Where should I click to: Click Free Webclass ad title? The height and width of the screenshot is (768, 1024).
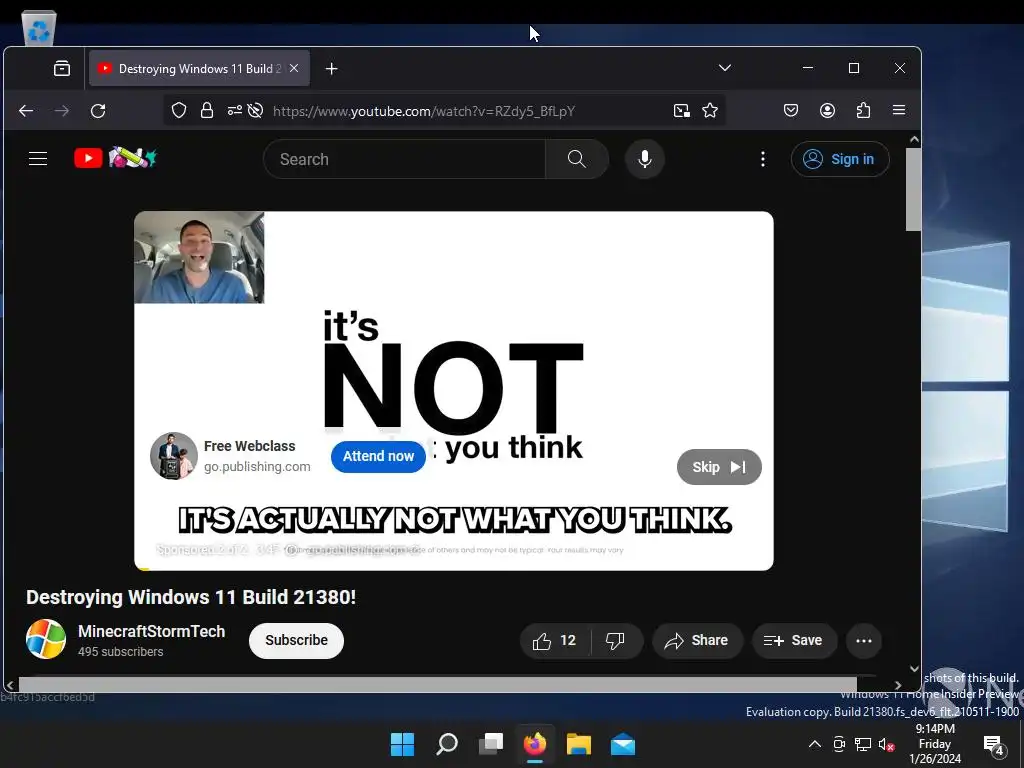tap(249, 446)
